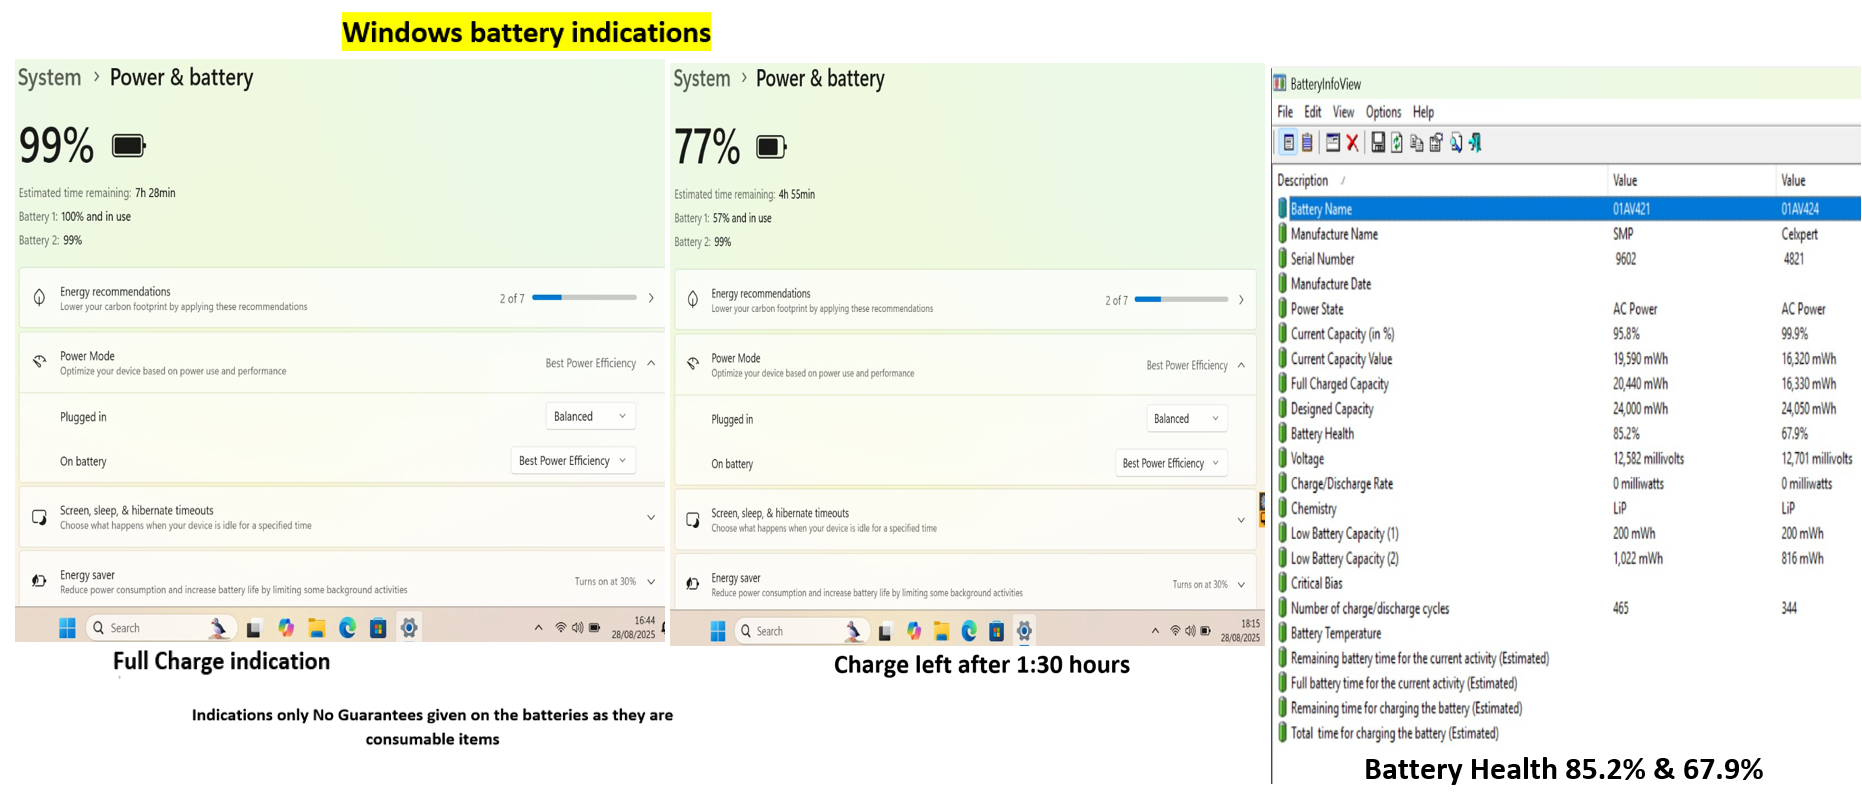Screen dimensions: 1862x796
Task: Click System breadcrumb in the 99% window
Action: point(50,78)
